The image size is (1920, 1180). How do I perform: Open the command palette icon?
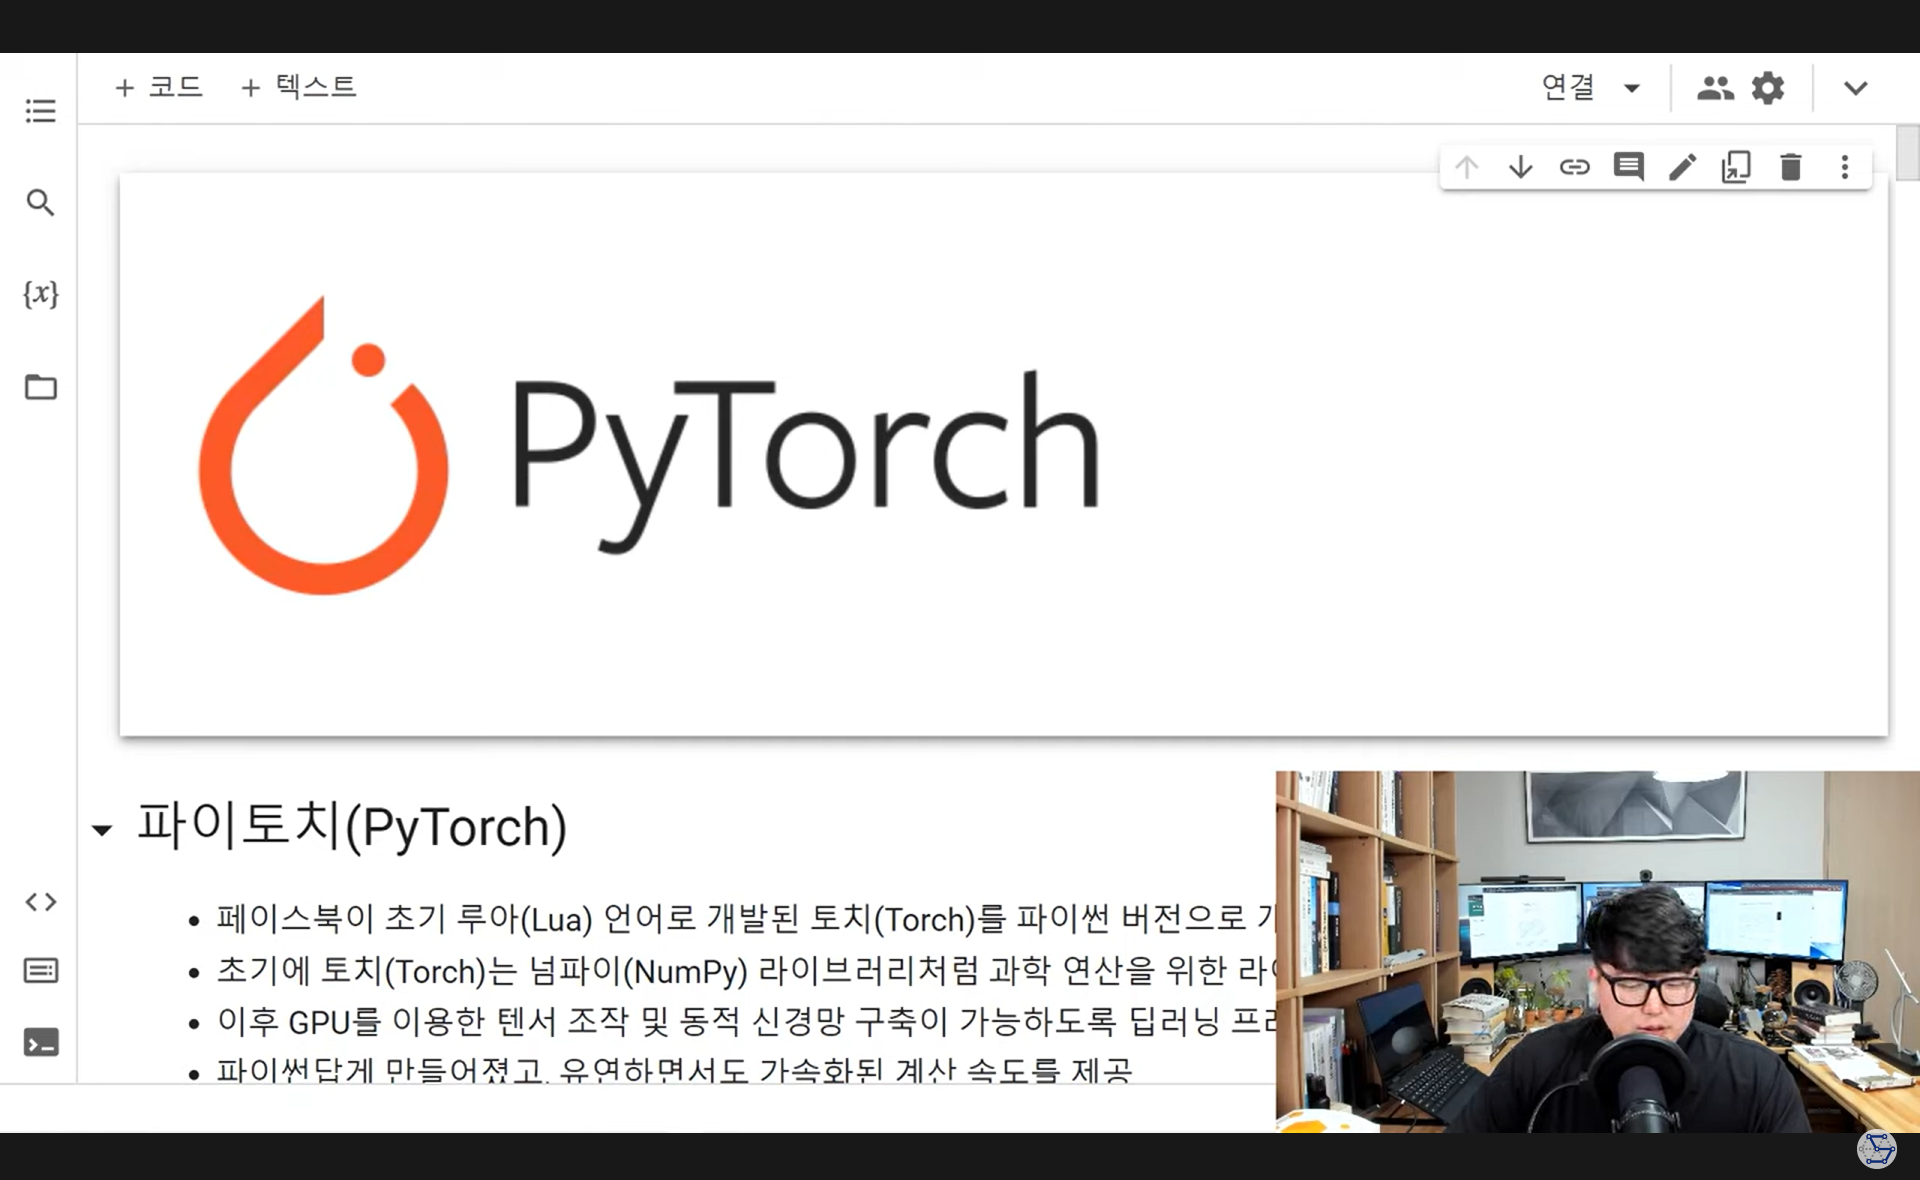tap(40, 970)
